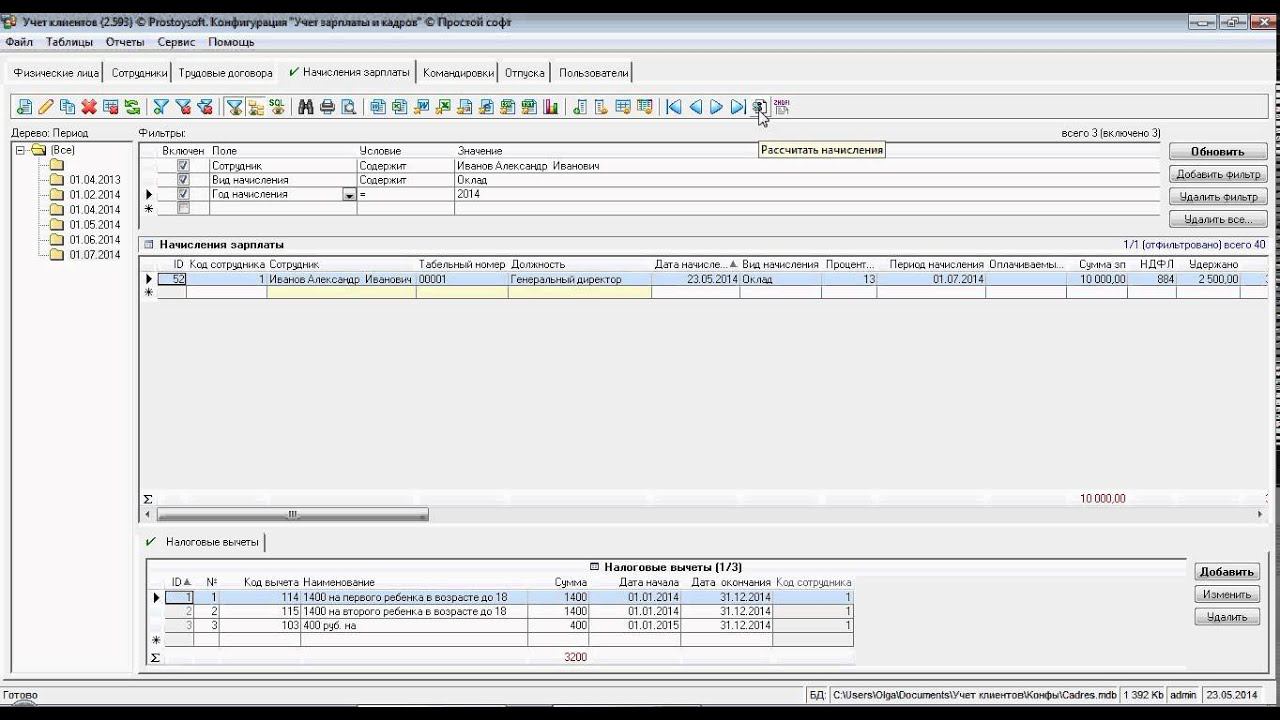Switch to the Физические лица tab

click(x=56, y=73)
